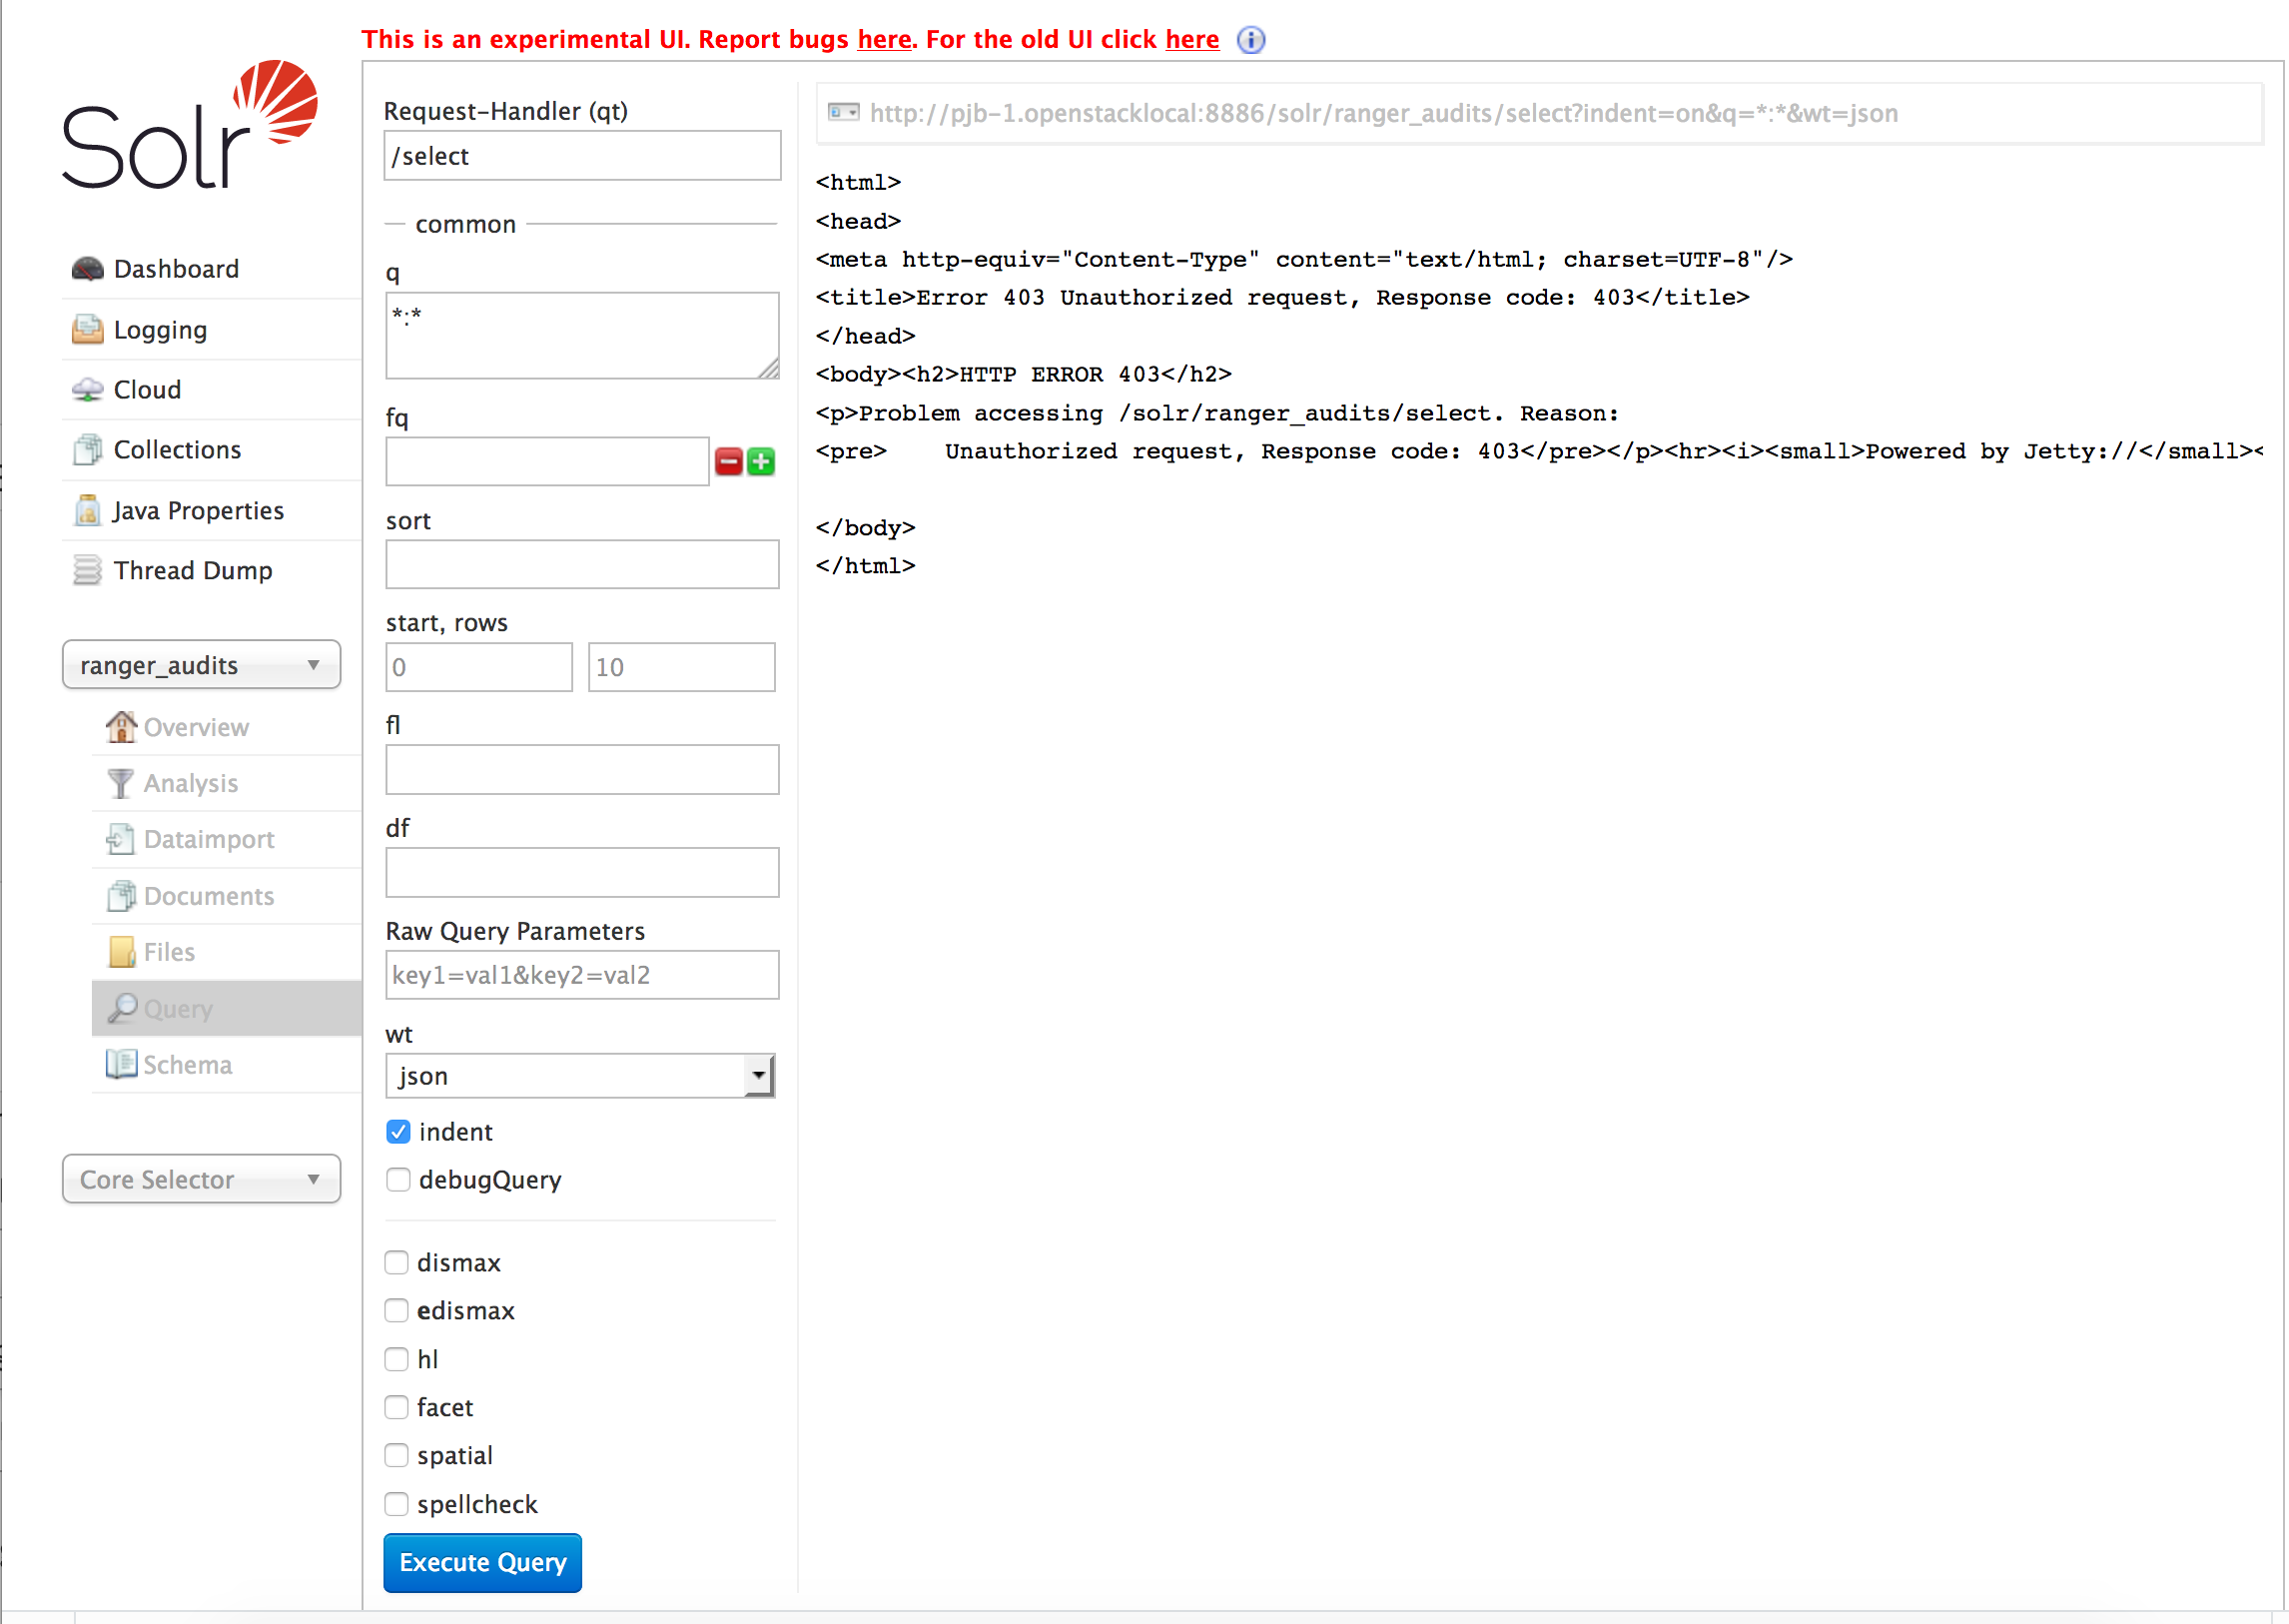Screen dimensions: 2289x1624
Task: Uncheck the indent checkbox
Action: pyautogui.click(x=398, y=1132)
